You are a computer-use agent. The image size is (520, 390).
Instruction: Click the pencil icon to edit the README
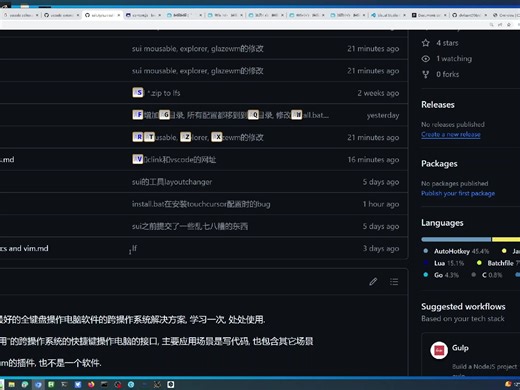pos(373,282)
